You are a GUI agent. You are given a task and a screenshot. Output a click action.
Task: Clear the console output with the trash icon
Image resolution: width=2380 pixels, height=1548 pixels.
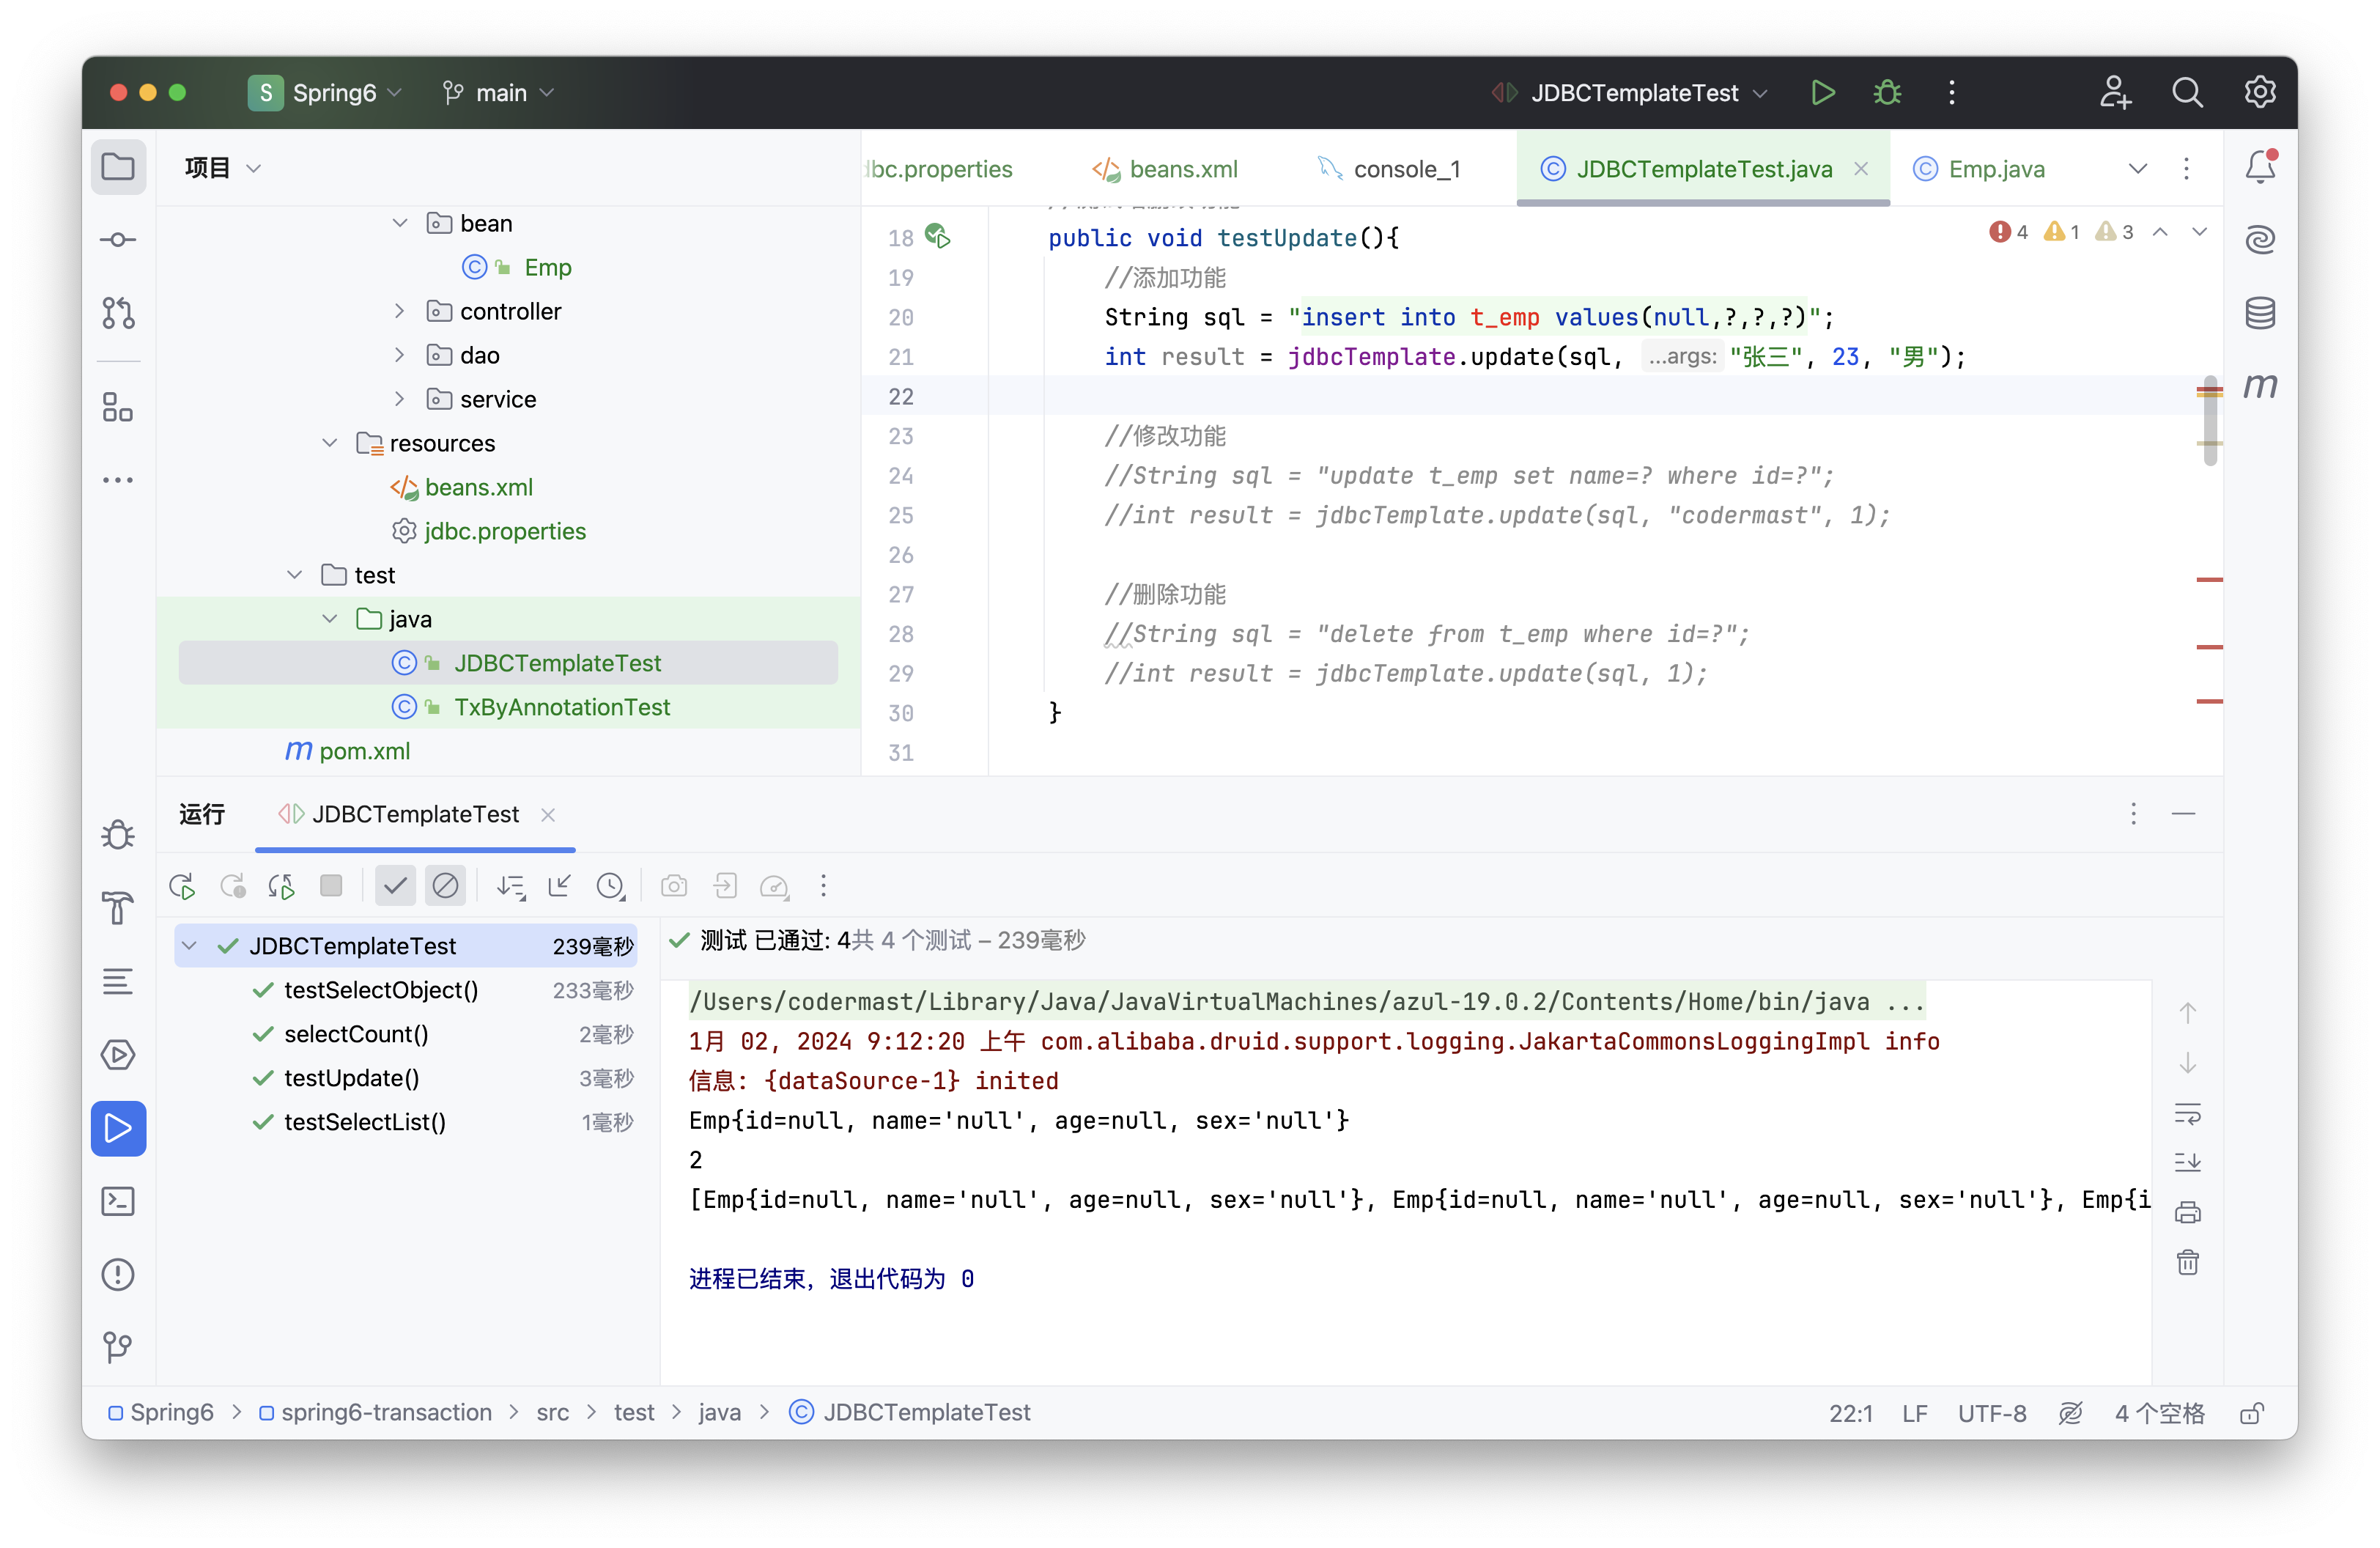point(2188,1262)
